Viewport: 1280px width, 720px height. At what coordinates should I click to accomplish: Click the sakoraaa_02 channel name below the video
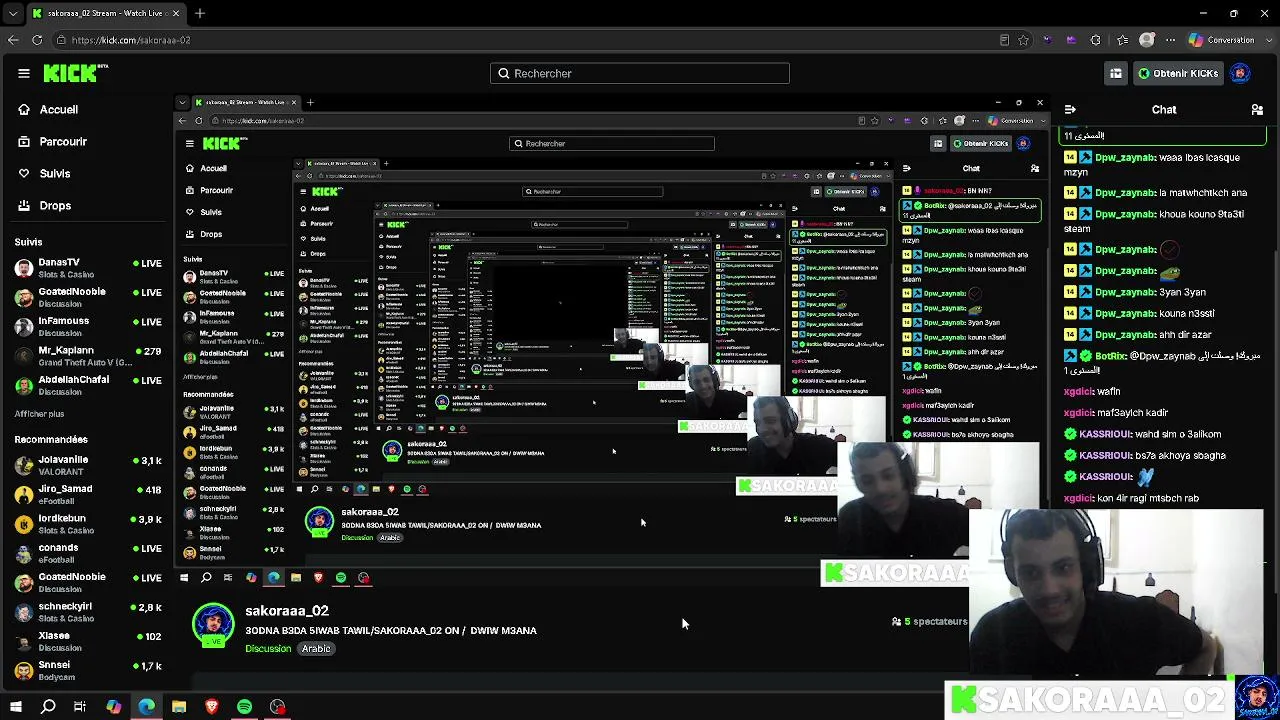287,610
